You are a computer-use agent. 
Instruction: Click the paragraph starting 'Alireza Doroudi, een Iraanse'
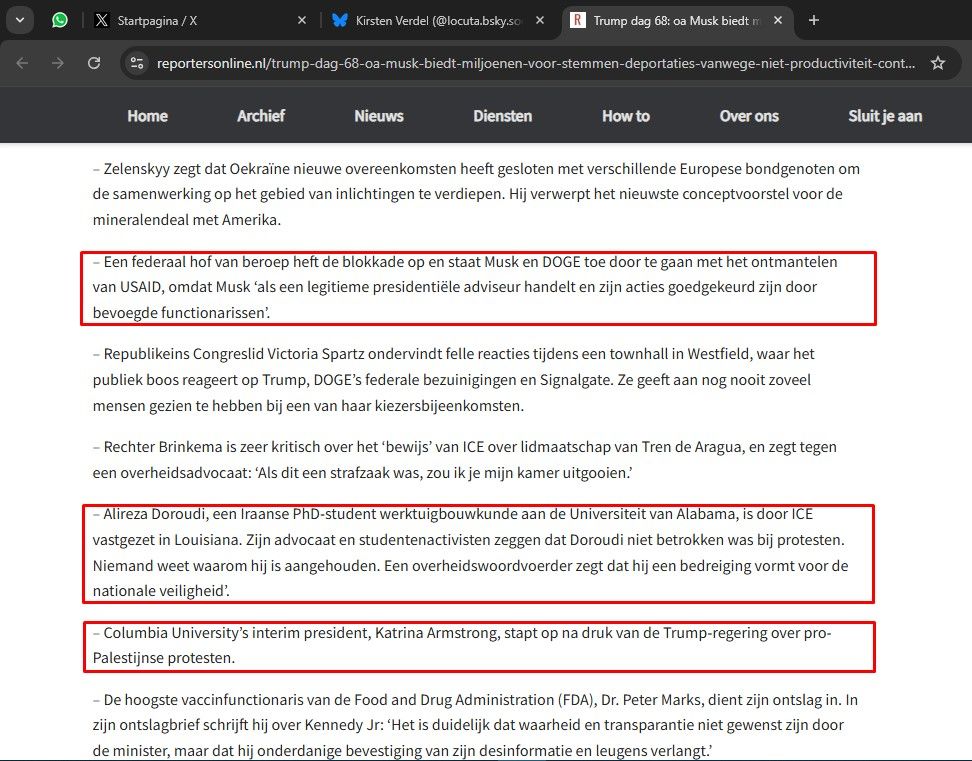tap(471, 552)
